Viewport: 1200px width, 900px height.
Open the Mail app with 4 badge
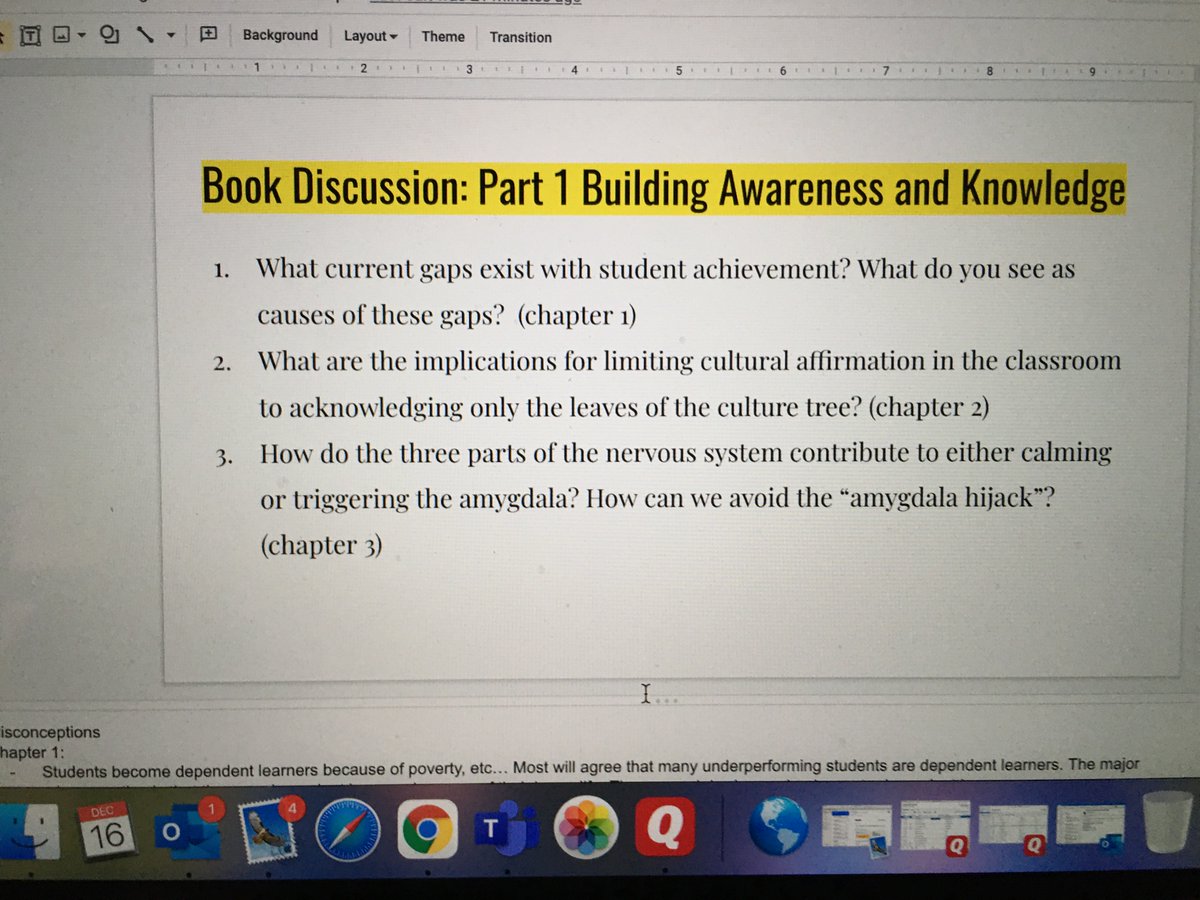point(268,829)
